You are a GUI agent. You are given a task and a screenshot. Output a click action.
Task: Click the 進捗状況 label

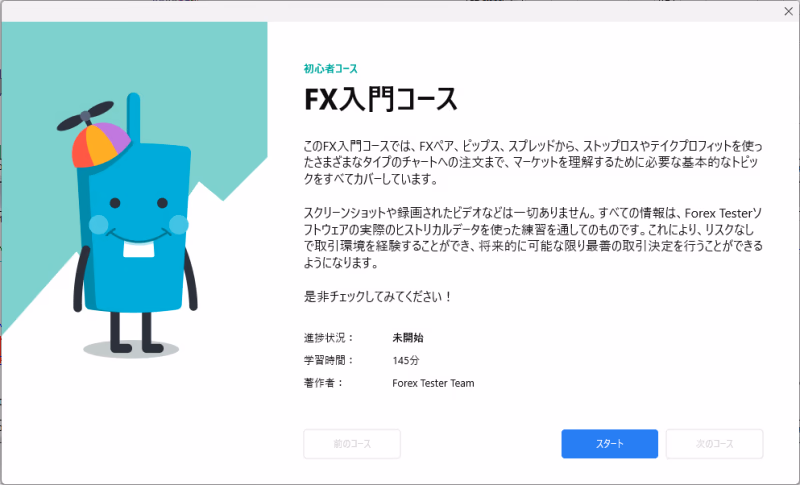click(328, 338)
